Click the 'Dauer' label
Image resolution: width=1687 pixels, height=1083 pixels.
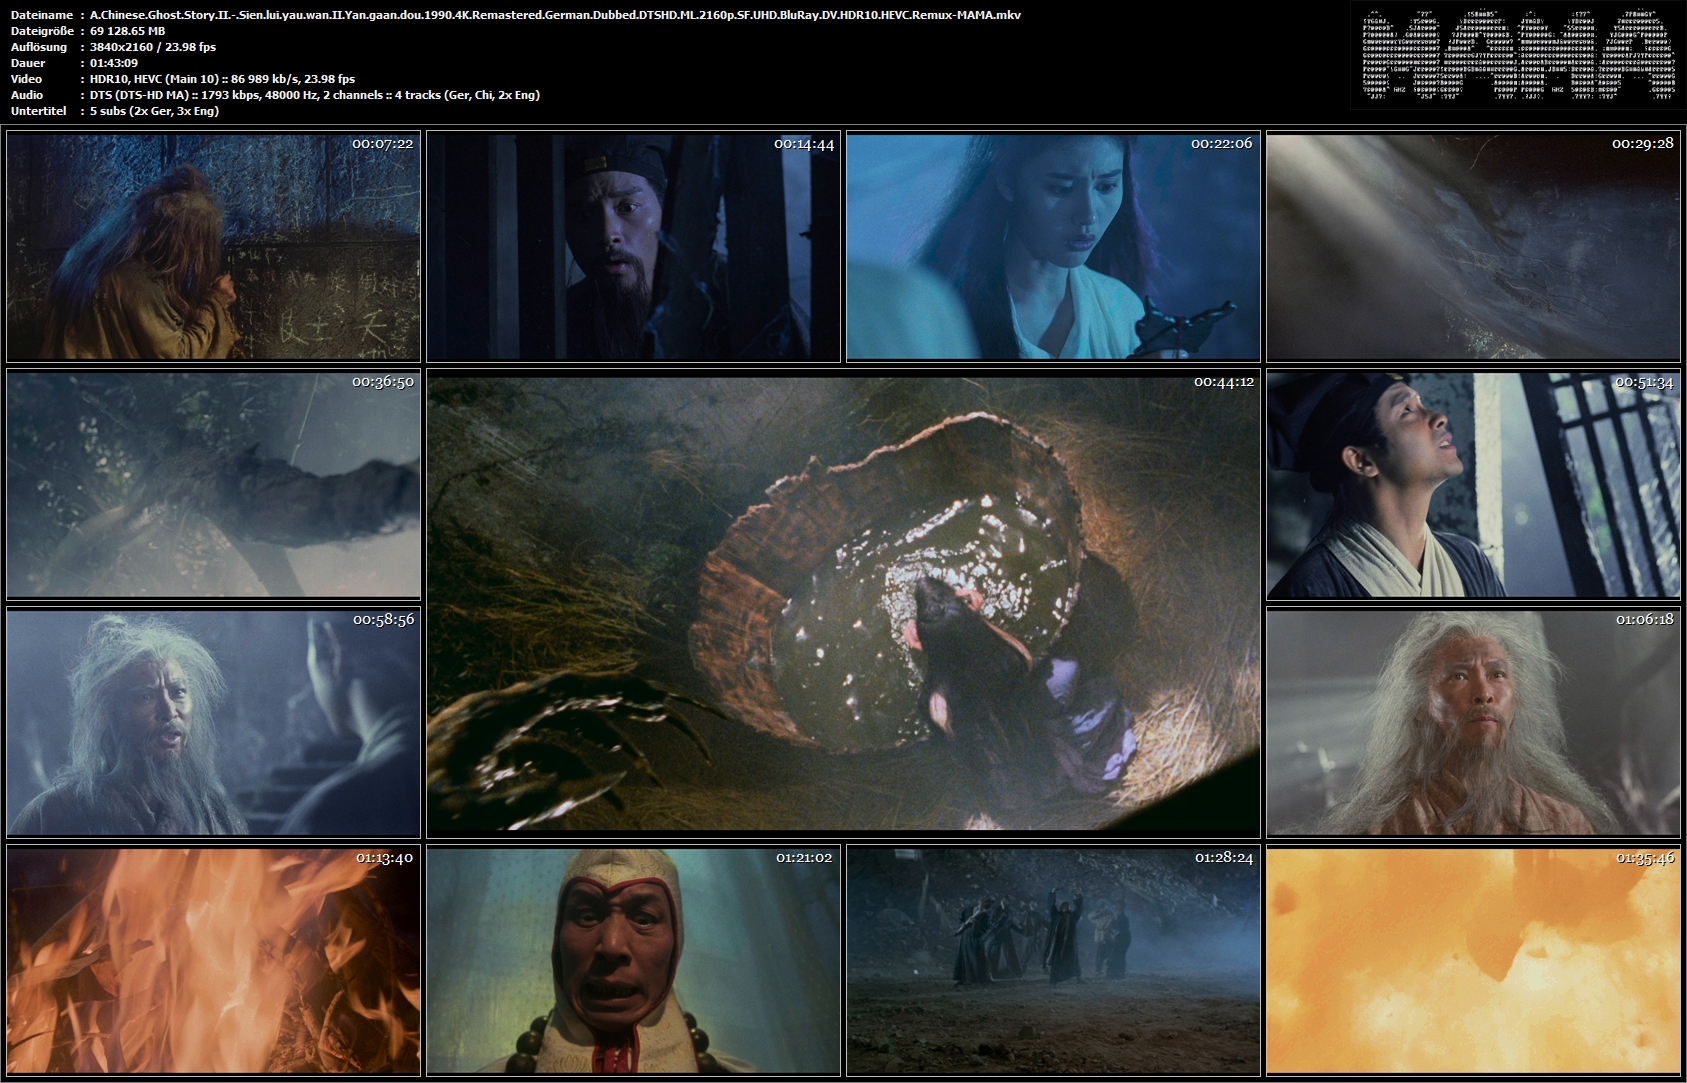pos(28,63)
